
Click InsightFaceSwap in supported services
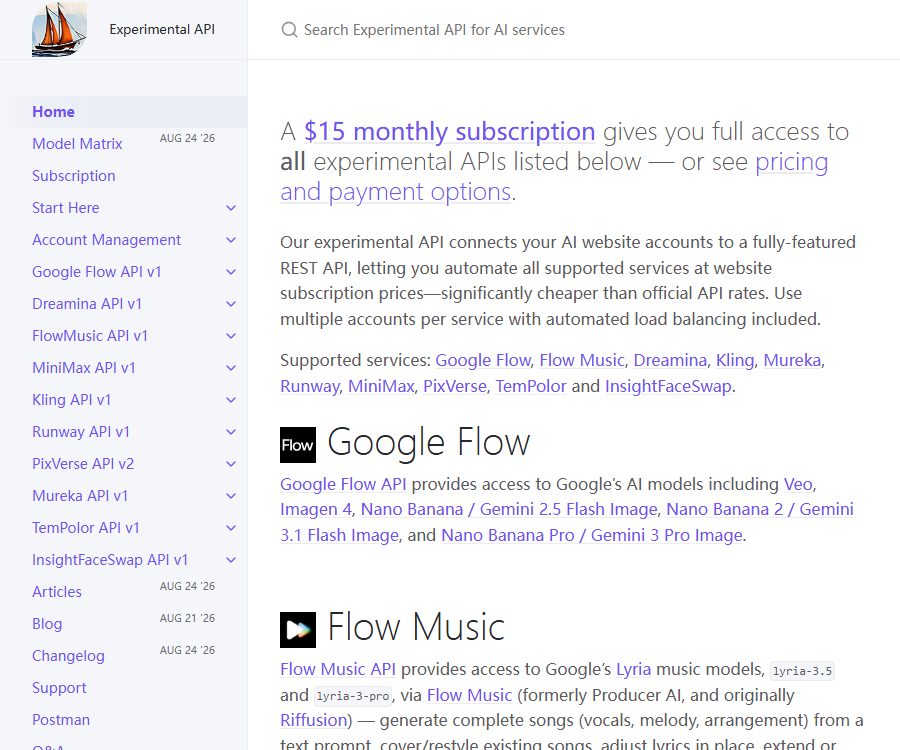coord(668,386)
